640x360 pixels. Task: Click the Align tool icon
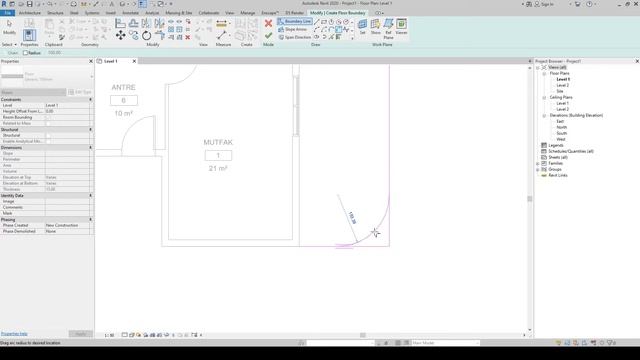tap(120, 23)
